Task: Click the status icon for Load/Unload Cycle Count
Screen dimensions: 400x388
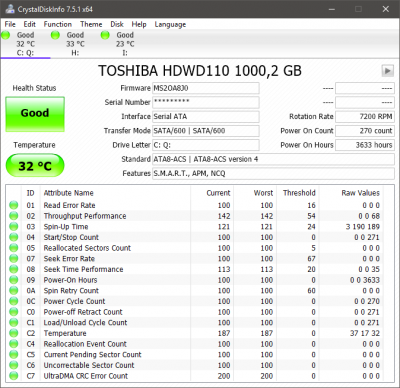Action: click(14, 323)
